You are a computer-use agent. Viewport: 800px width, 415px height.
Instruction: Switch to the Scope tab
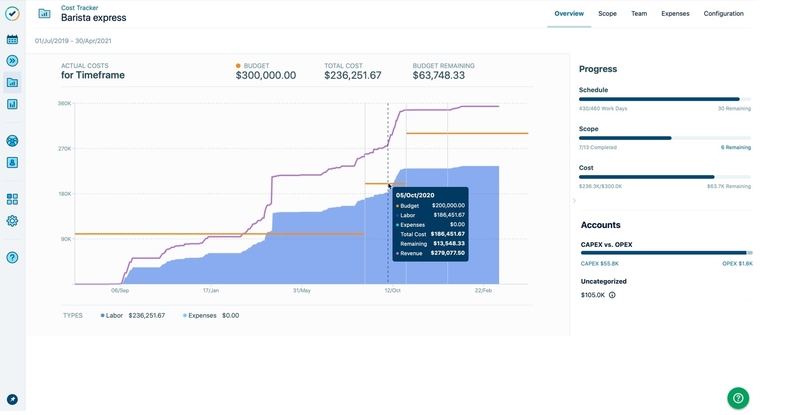pos(607,14)
